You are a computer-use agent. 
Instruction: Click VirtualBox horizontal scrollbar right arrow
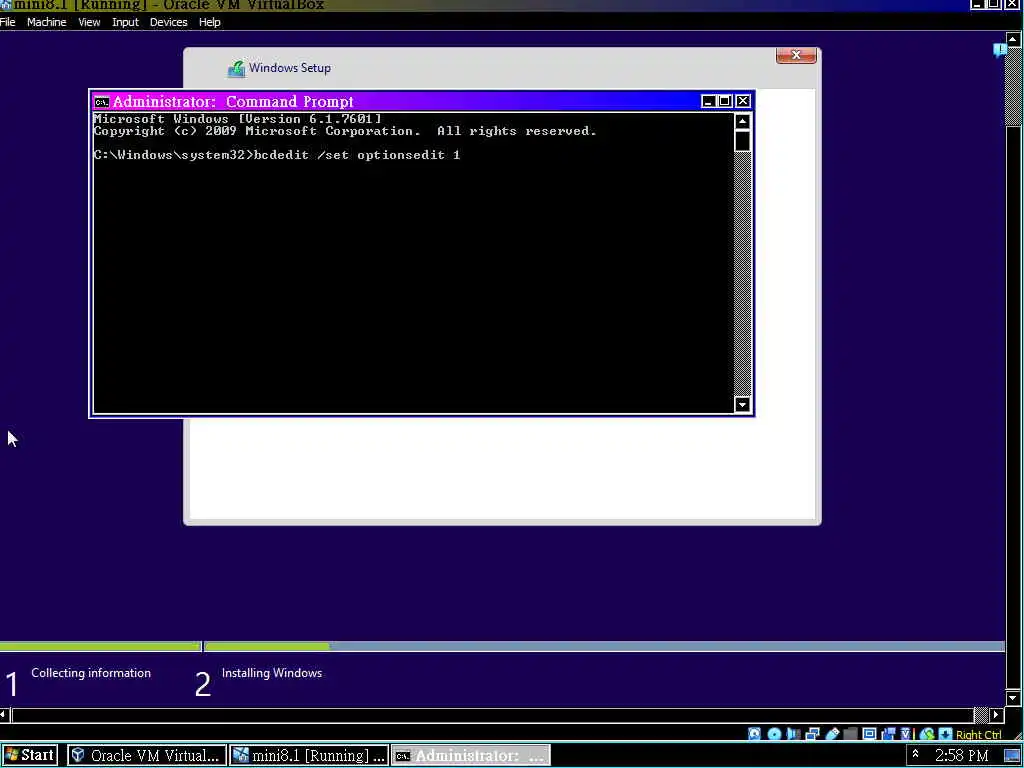(997, 714)
